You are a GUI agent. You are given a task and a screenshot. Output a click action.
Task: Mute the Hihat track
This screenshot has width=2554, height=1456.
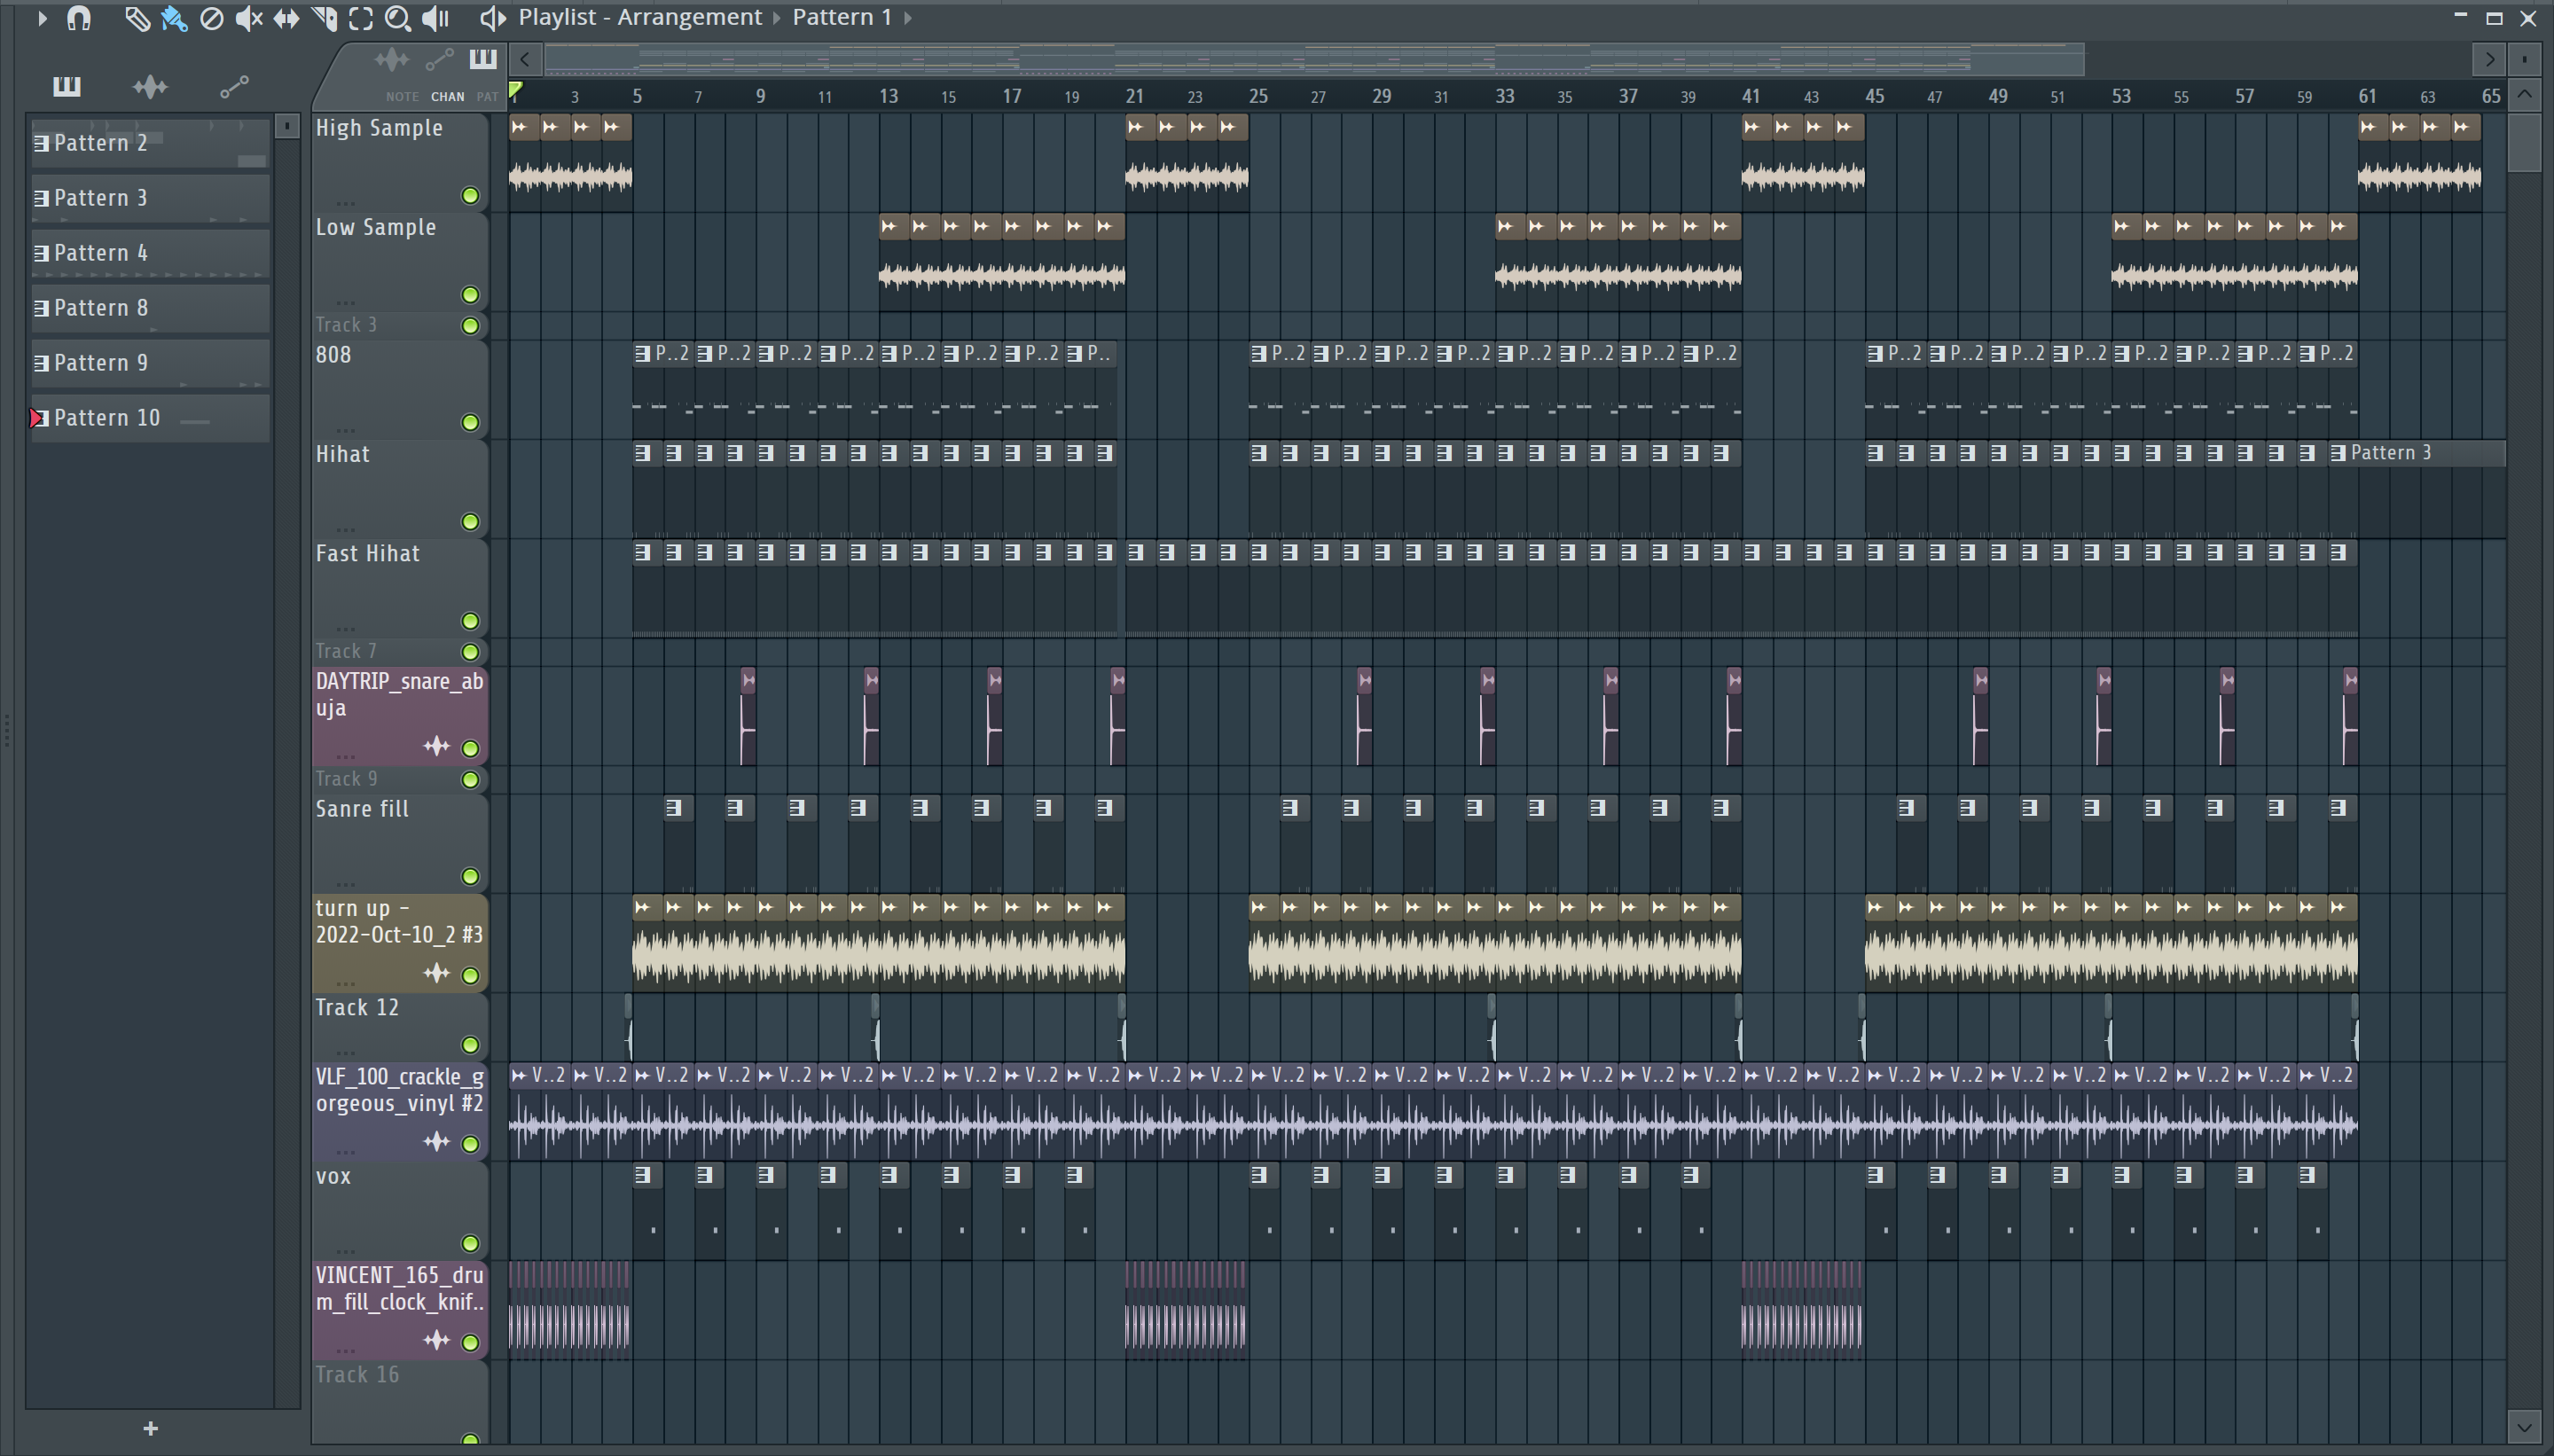pyautogui.click(x=470, y=522)
